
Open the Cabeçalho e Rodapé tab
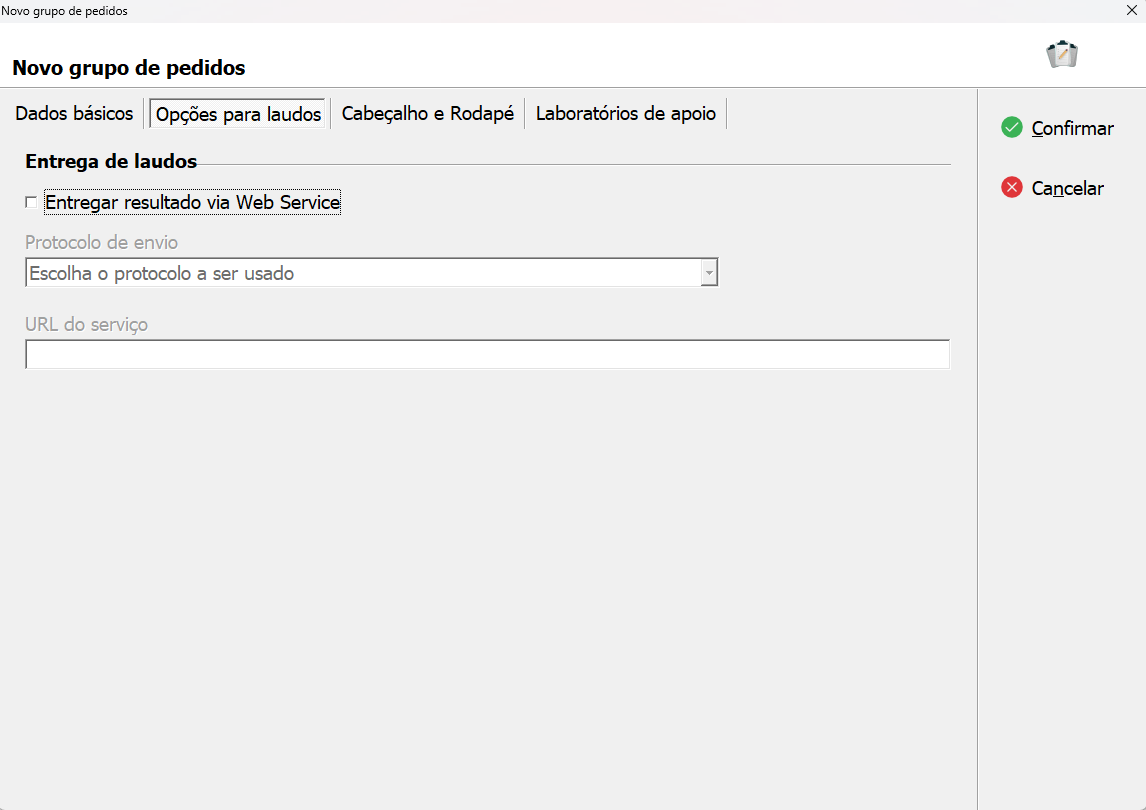tap(428, 113)
